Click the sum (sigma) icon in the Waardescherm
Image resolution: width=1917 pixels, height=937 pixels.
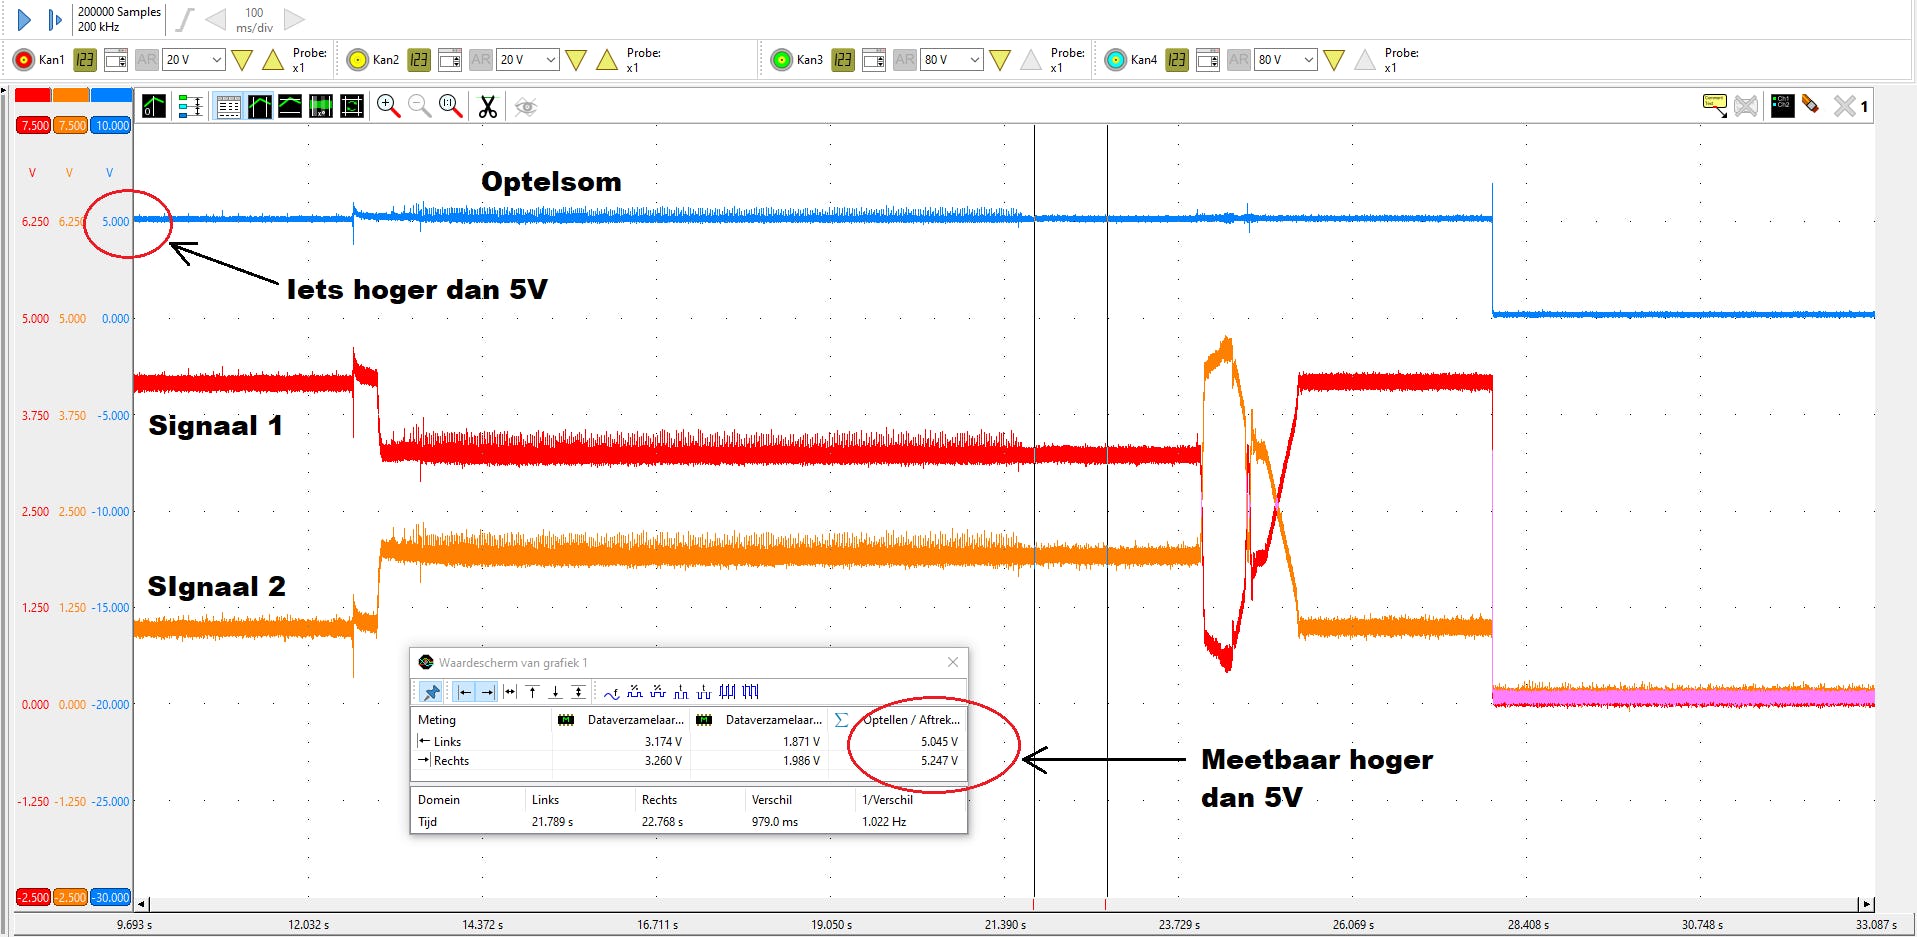(841, 719)
